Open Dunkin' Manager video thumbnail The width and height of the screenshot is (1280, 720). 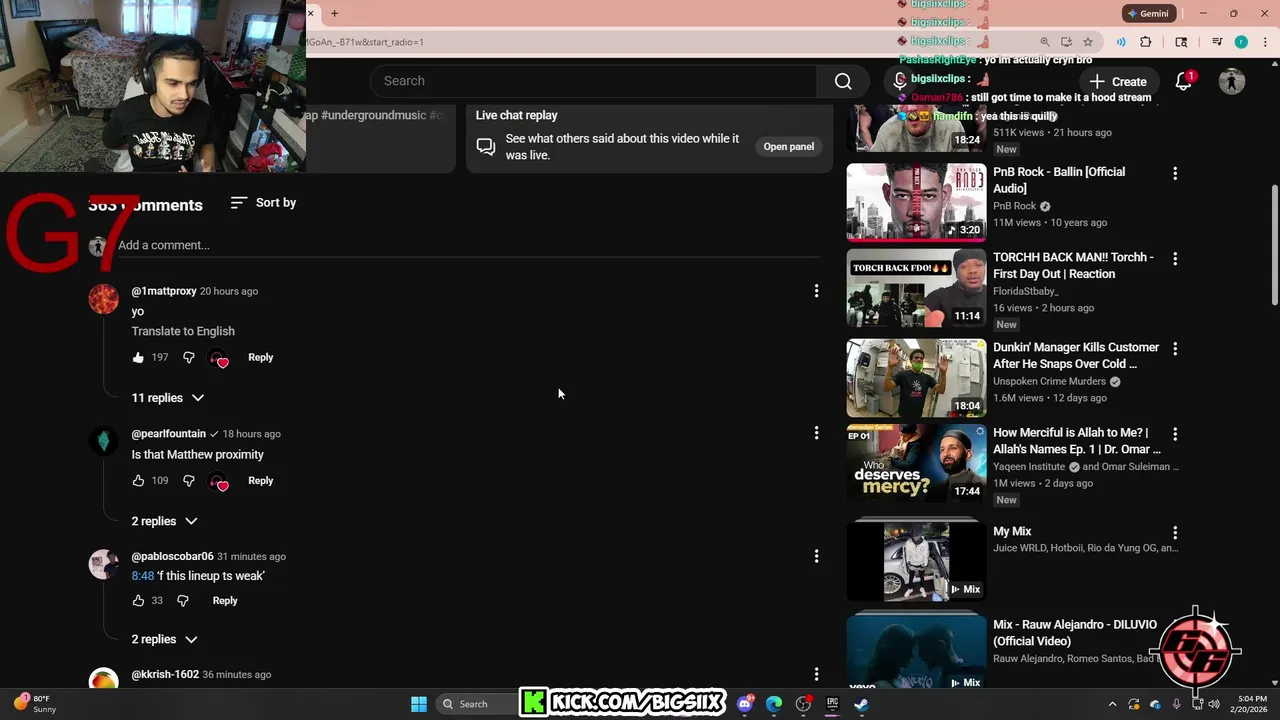click(x=916, y=378)
